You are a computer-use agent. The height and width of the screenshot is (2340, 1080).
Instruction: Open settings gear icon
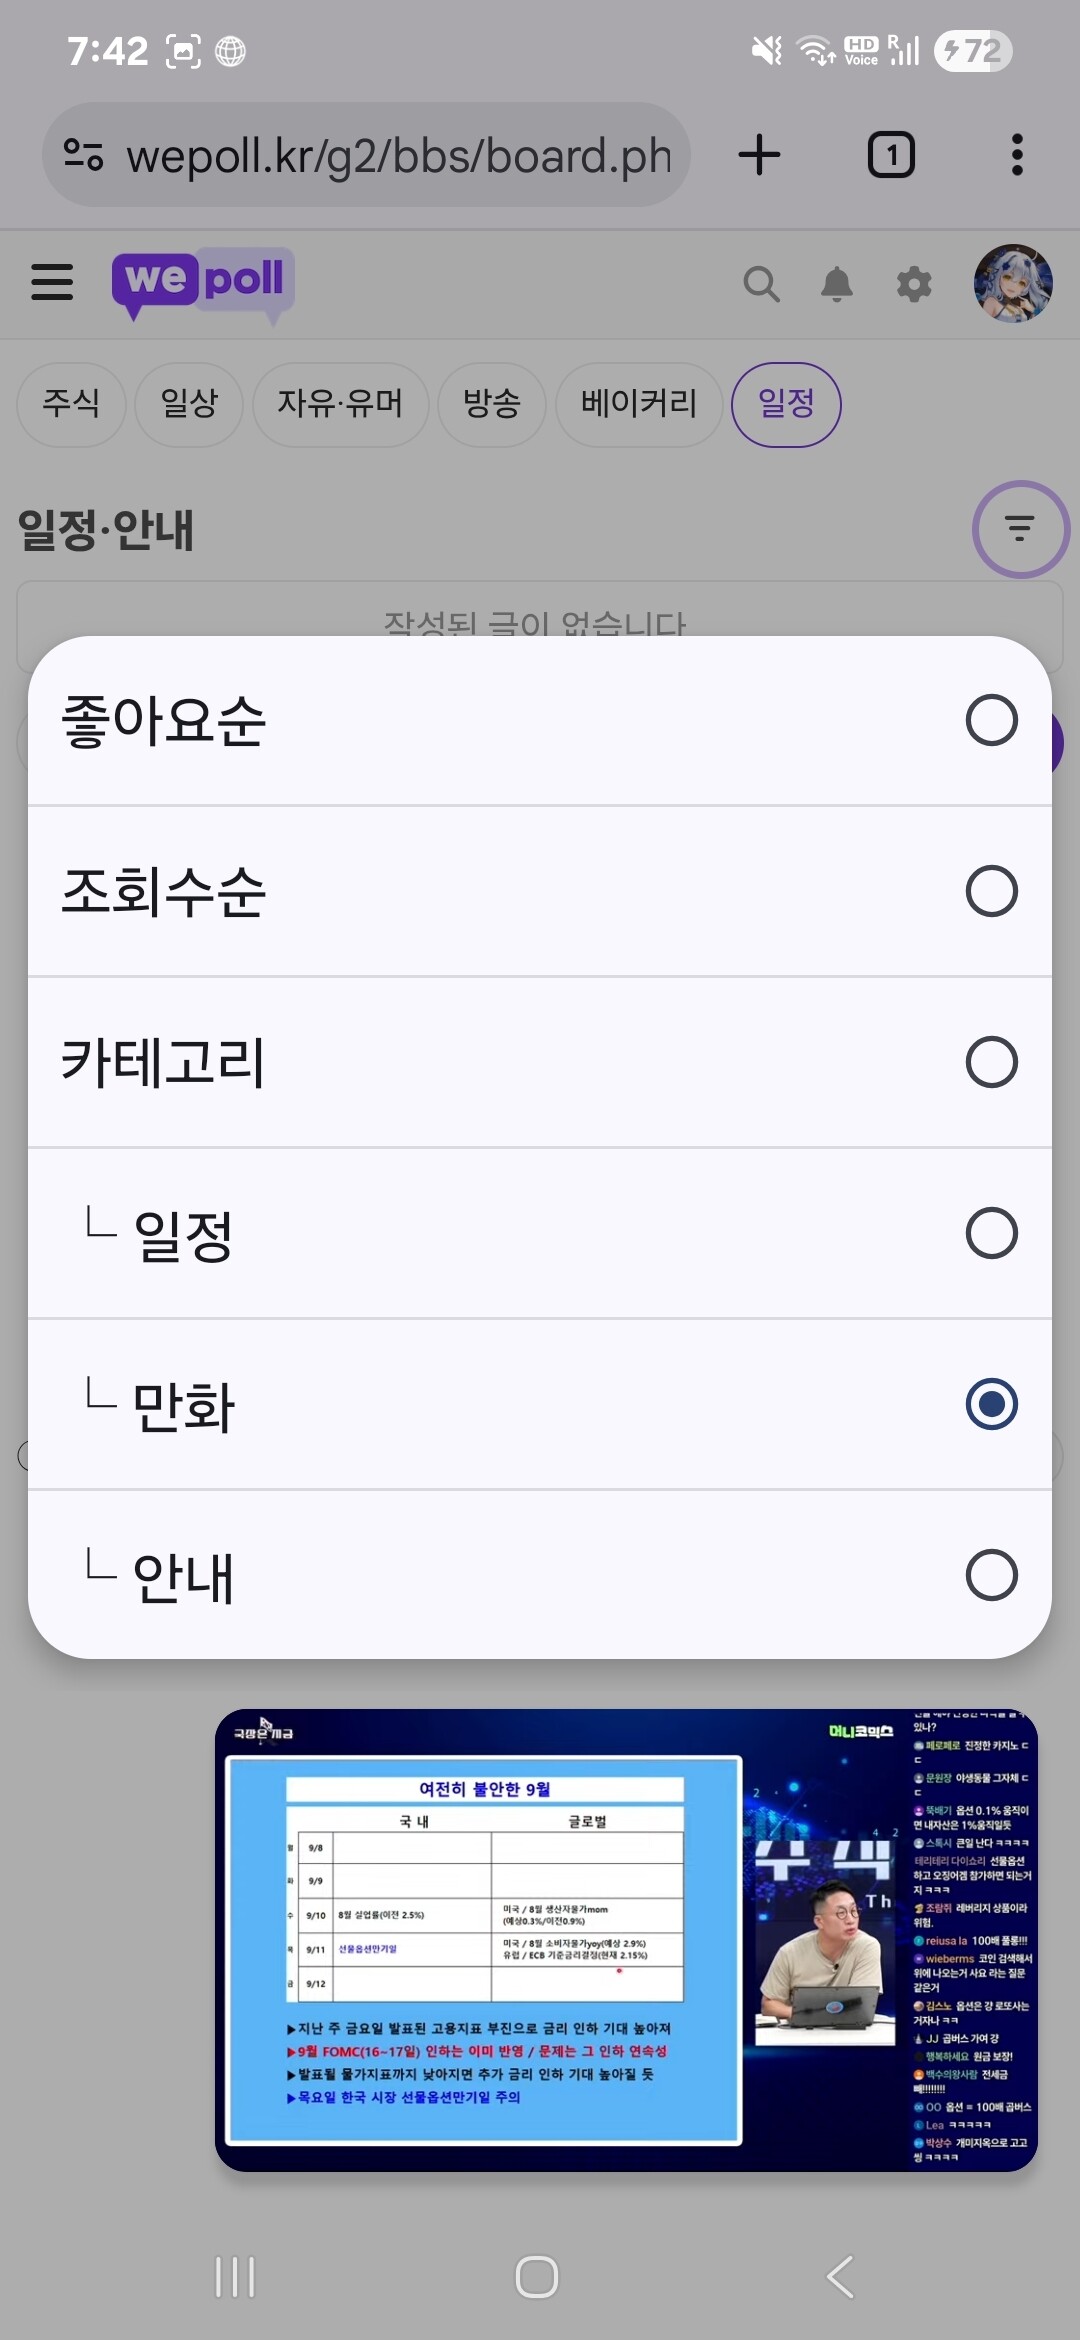click(x=914, y=284)
